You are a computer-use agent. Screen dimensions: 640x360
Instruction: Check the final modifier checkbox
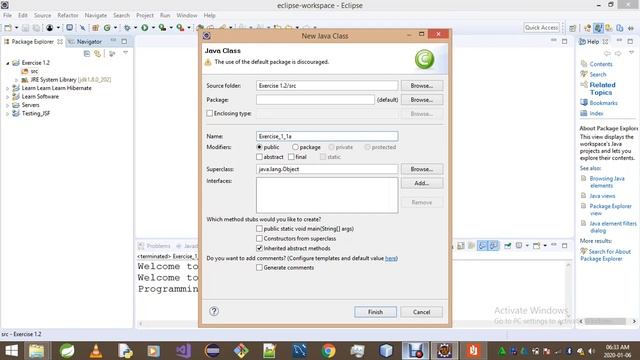coord(291,157)
